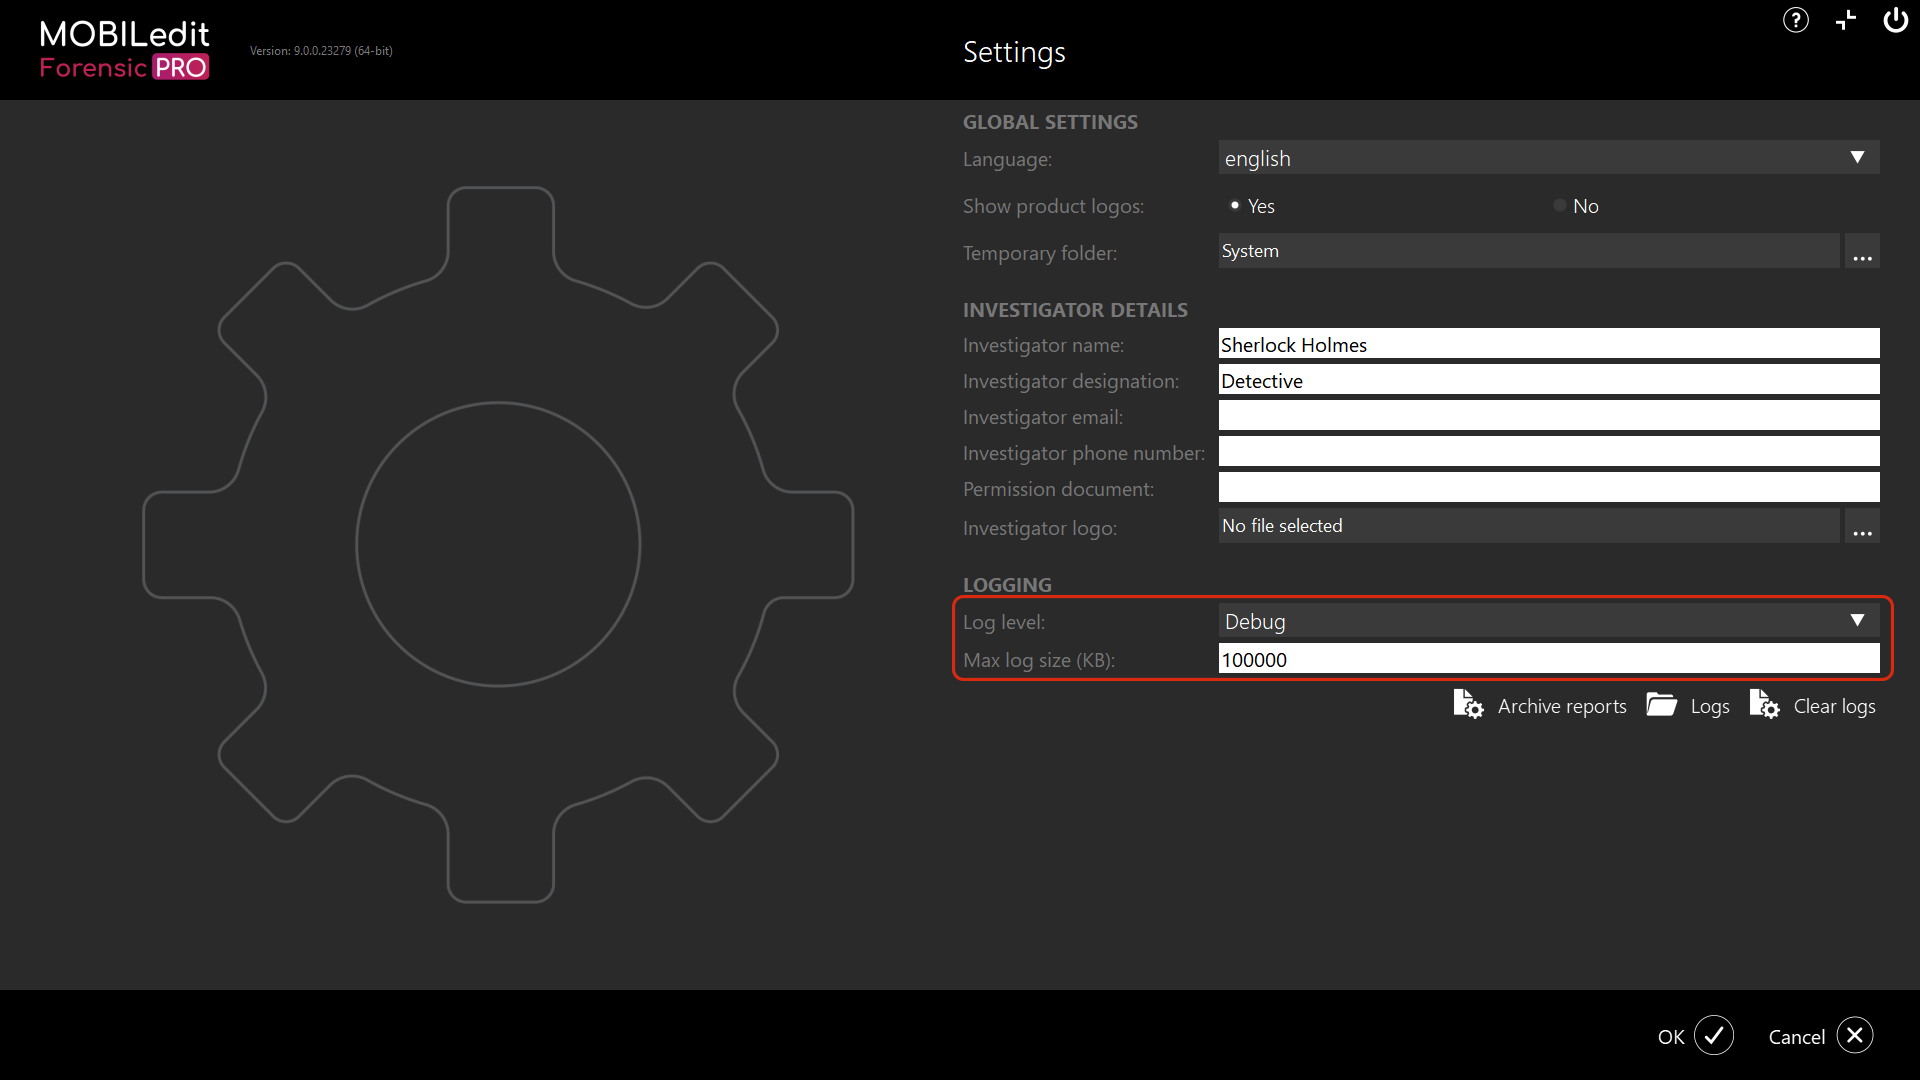This screenshot has width=1920, height=1080.
Task: Click the power/exit icon
Action: click(x=1895, y=20)
